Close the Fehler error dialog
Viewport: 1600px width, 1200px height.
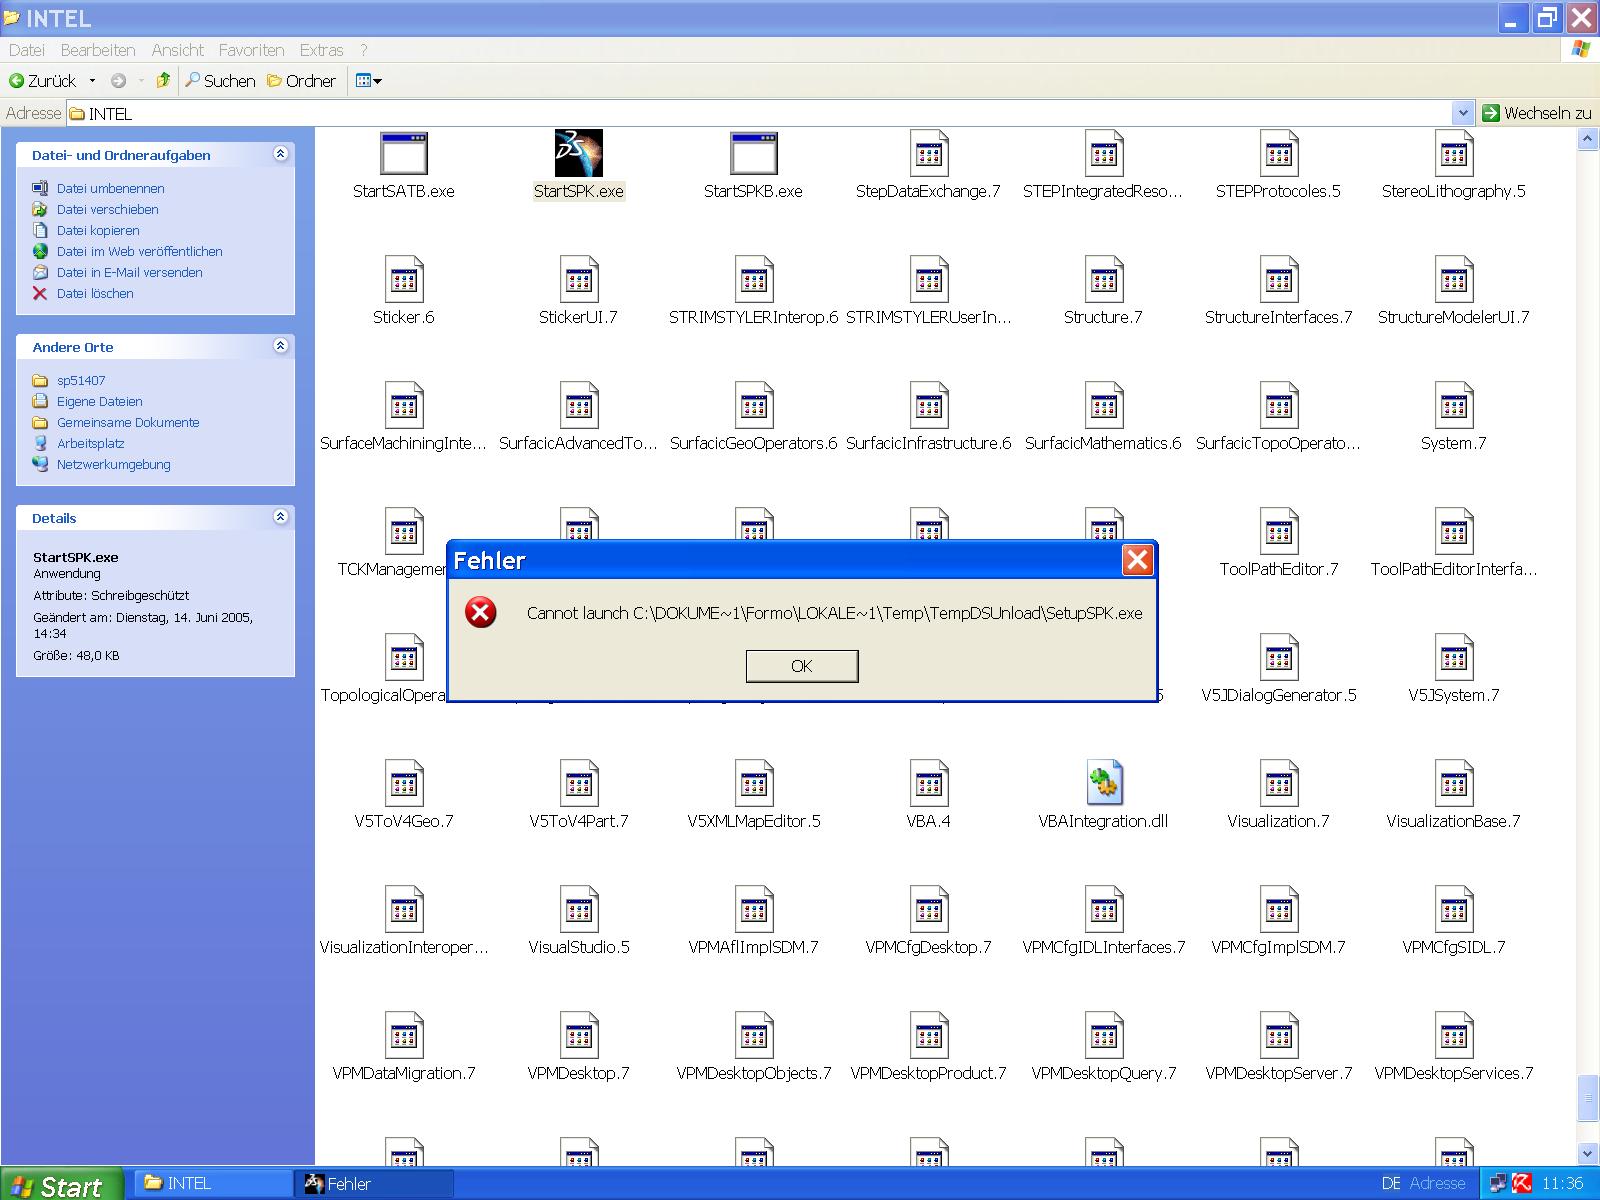pos(1137,560)
